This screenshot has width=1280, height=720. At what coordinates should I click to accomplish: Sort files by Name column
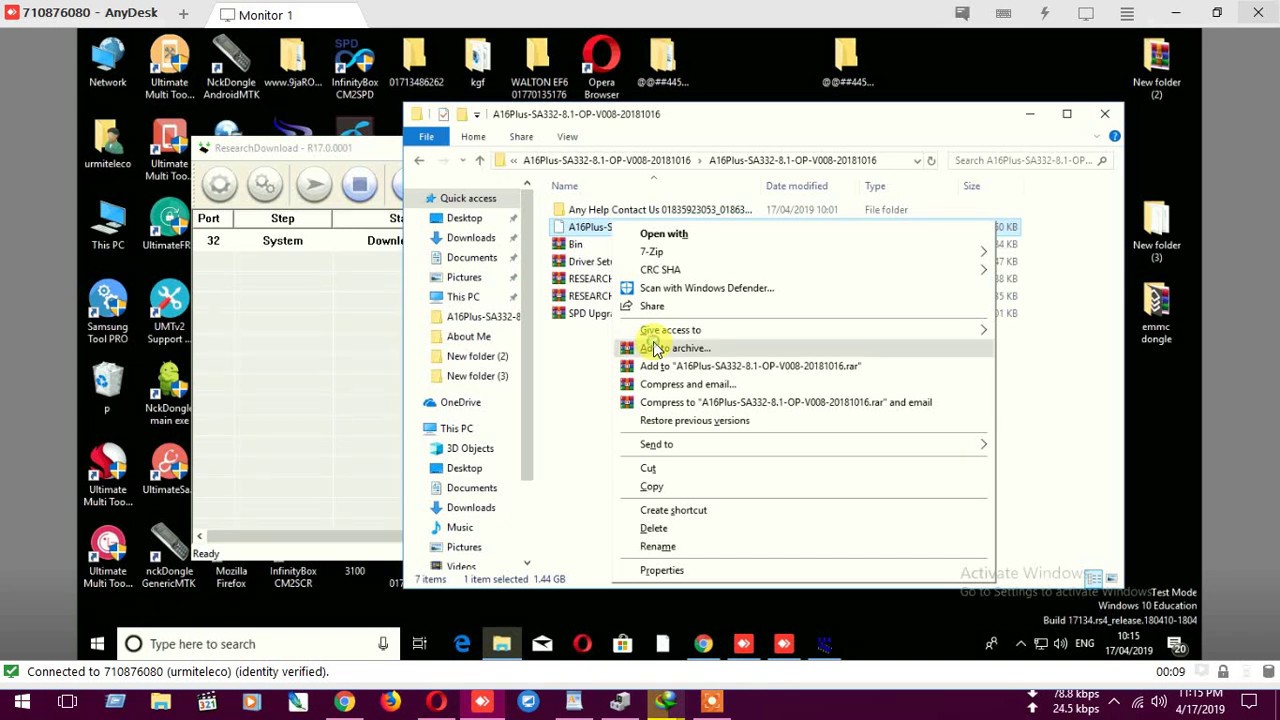(564, 186)
